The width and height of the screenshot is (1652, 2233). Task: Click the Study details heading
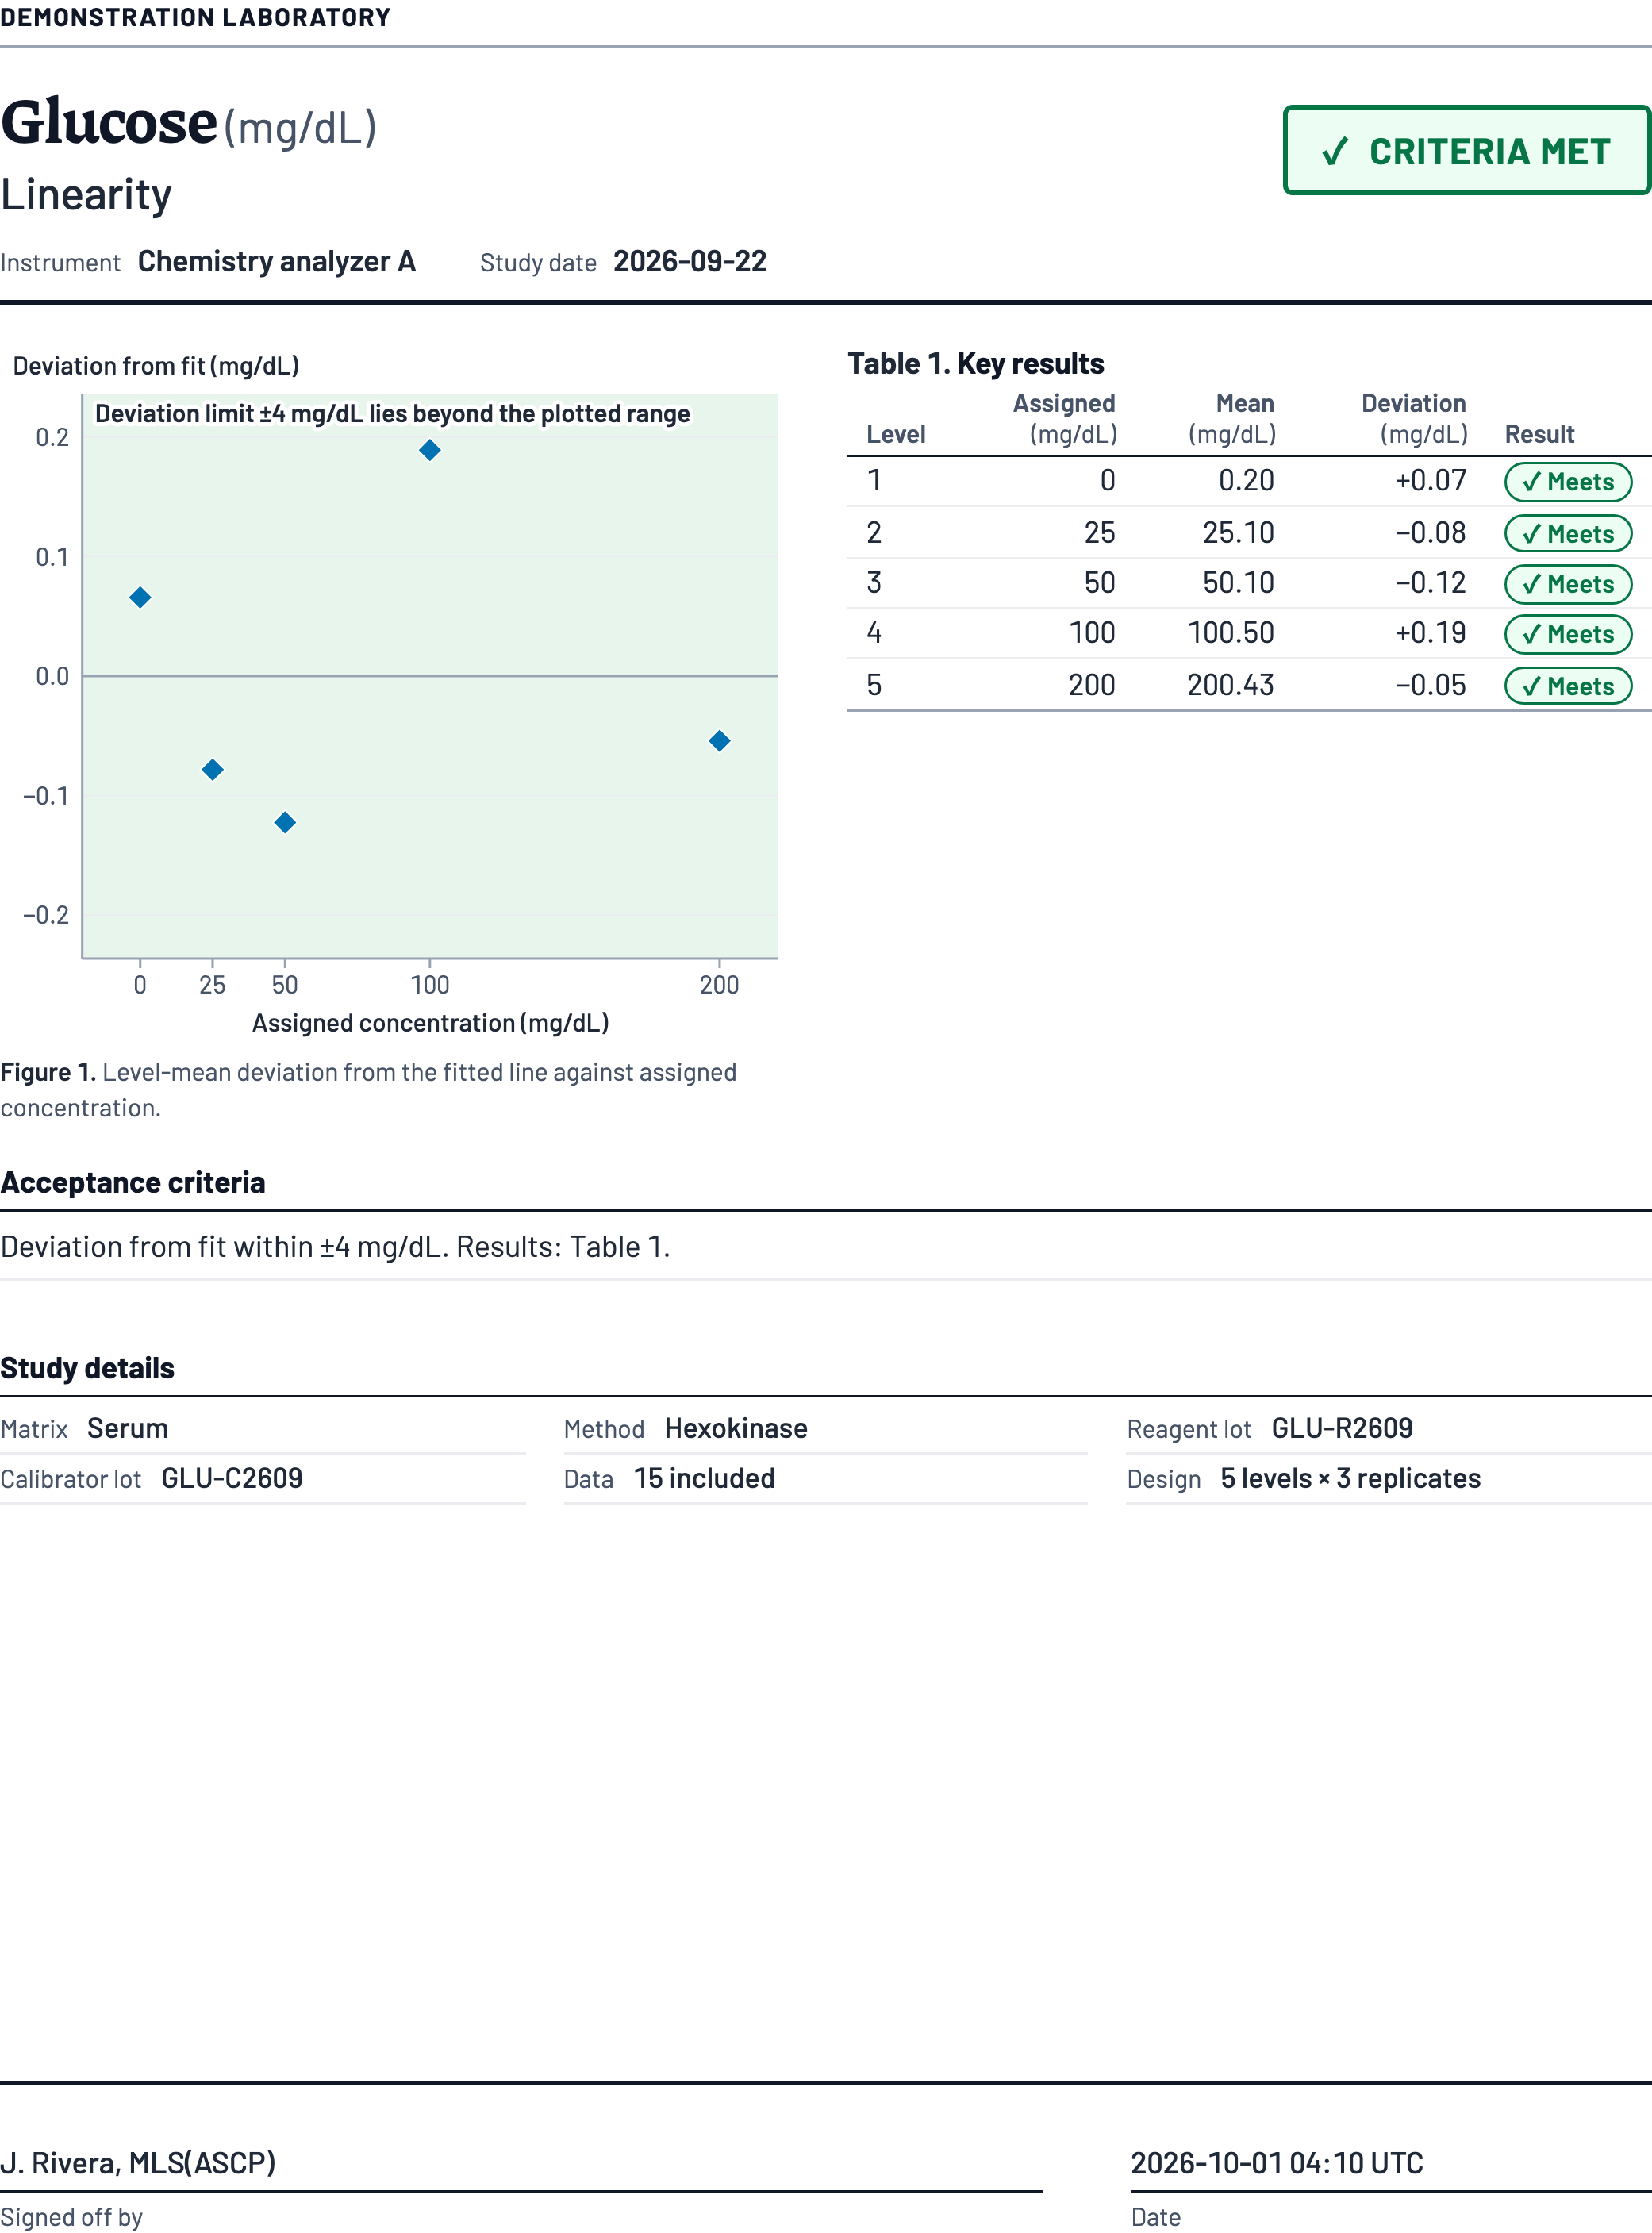click(87, 1368)
